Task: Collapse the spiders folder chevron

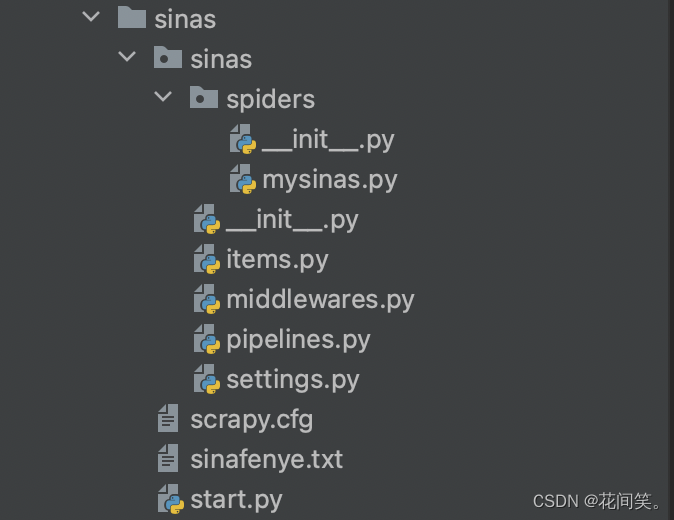Action: [x=163, y=96]
